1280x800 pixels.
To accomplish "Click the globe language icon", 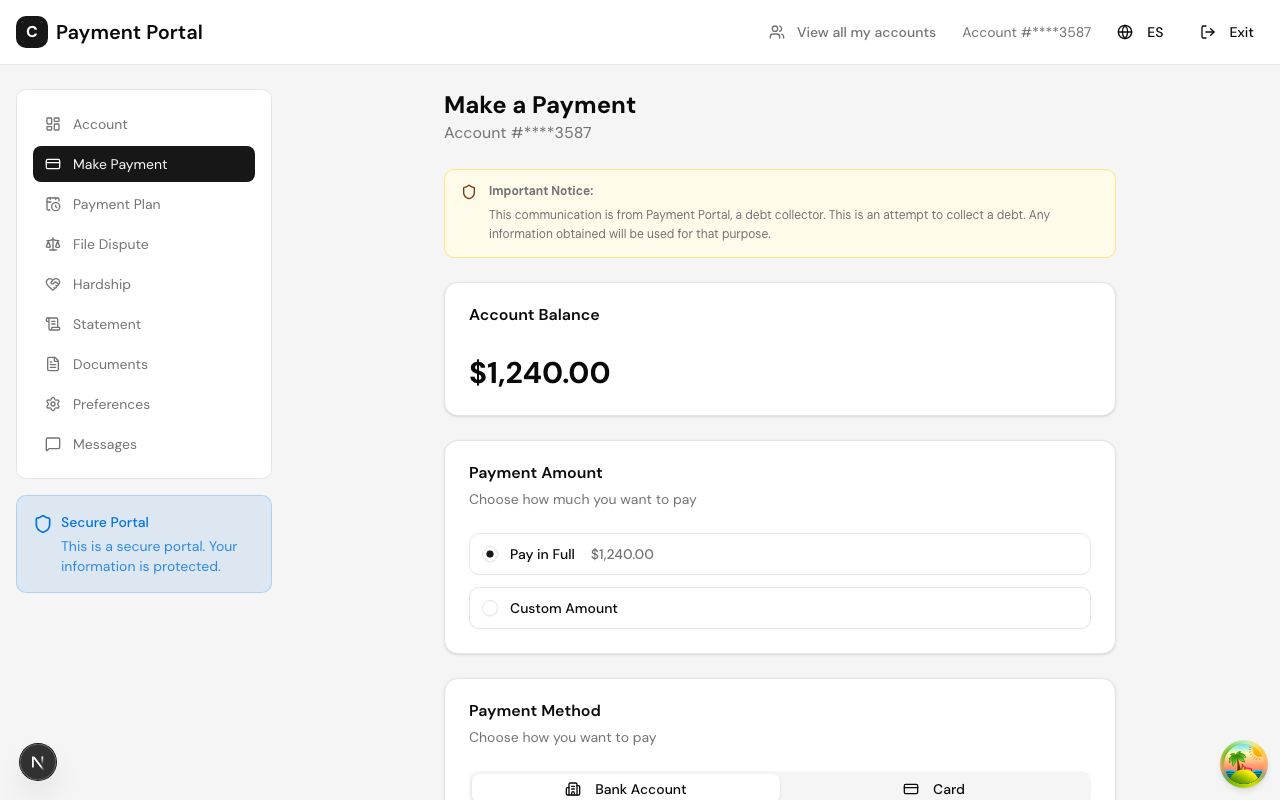I will [1125, 32].
